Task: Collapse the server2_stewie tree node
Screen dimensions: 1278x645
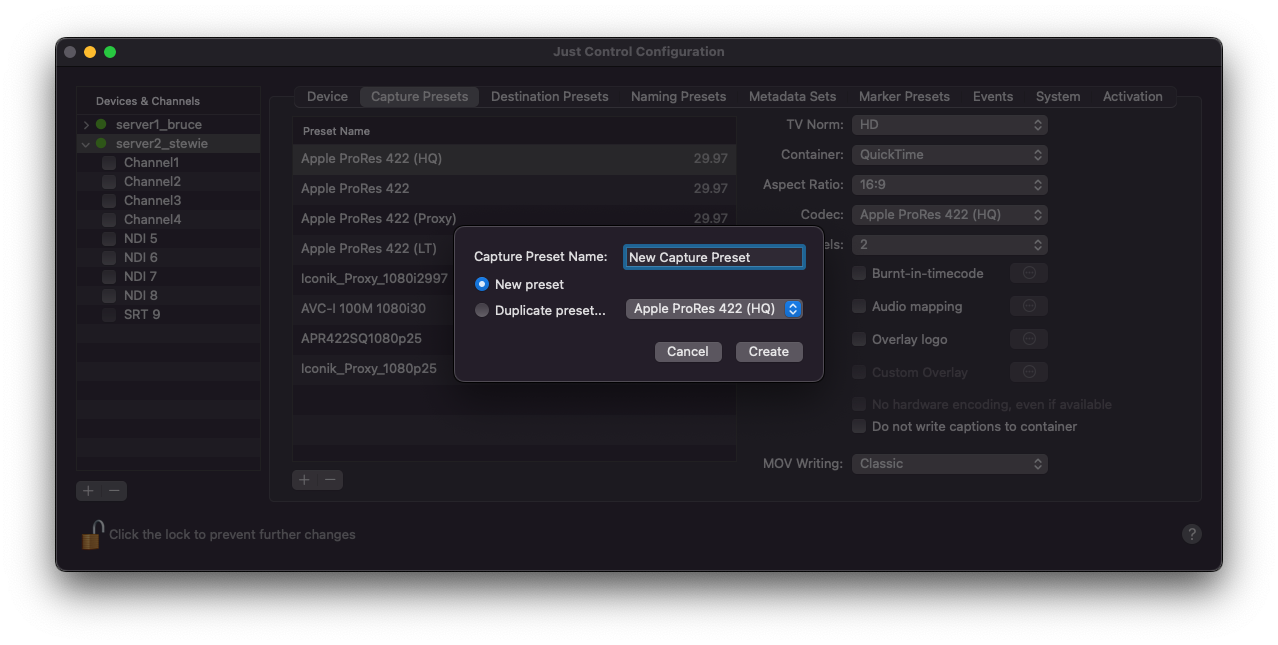Action: point(86,144)
